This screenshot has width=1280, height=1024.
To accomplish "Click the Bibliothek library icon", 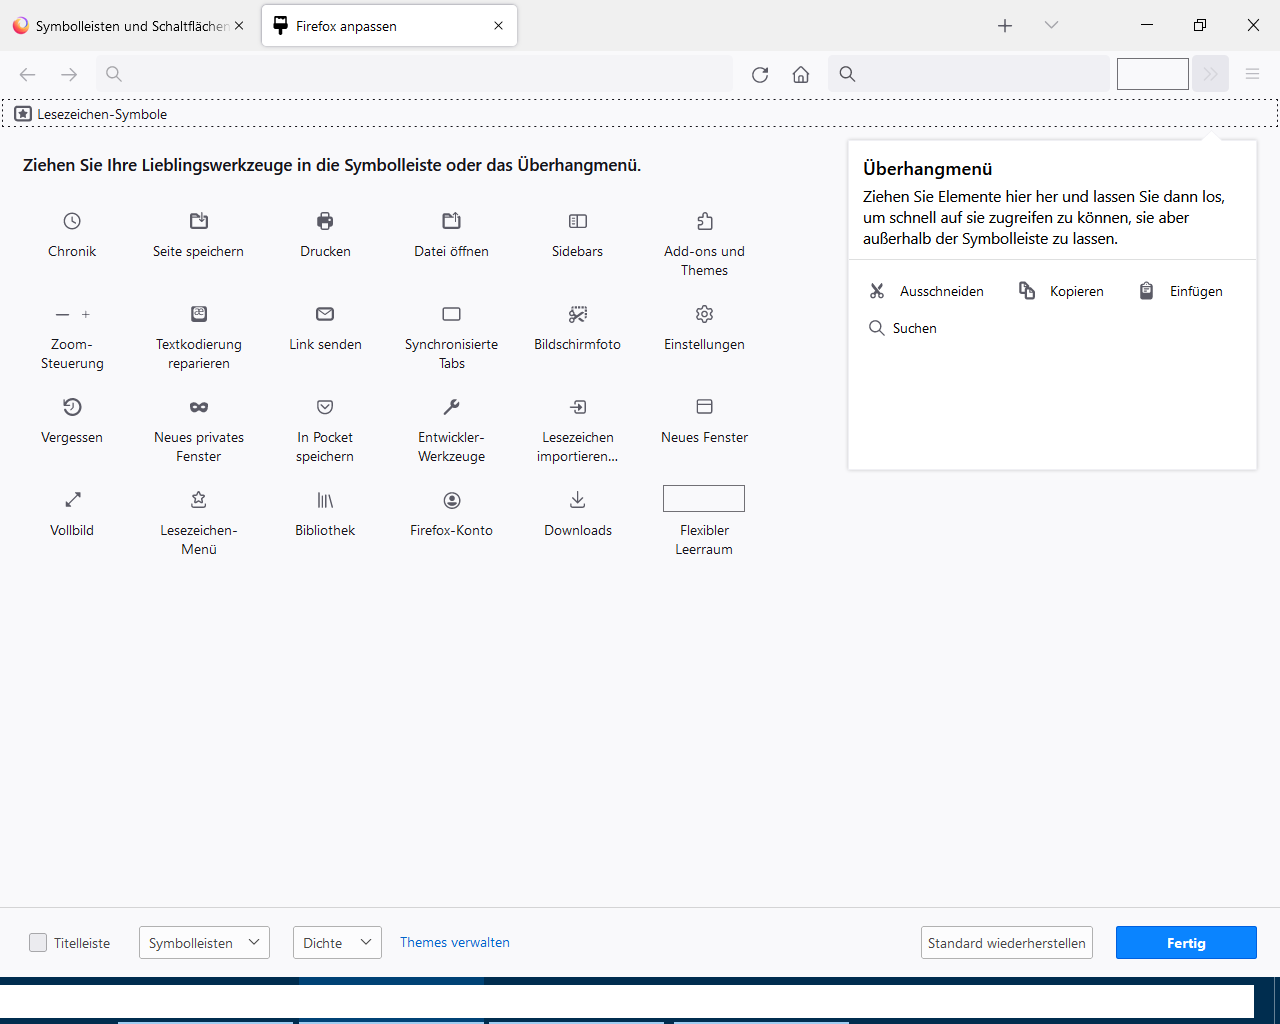I will pyautogui.click(x=325, y=500).
